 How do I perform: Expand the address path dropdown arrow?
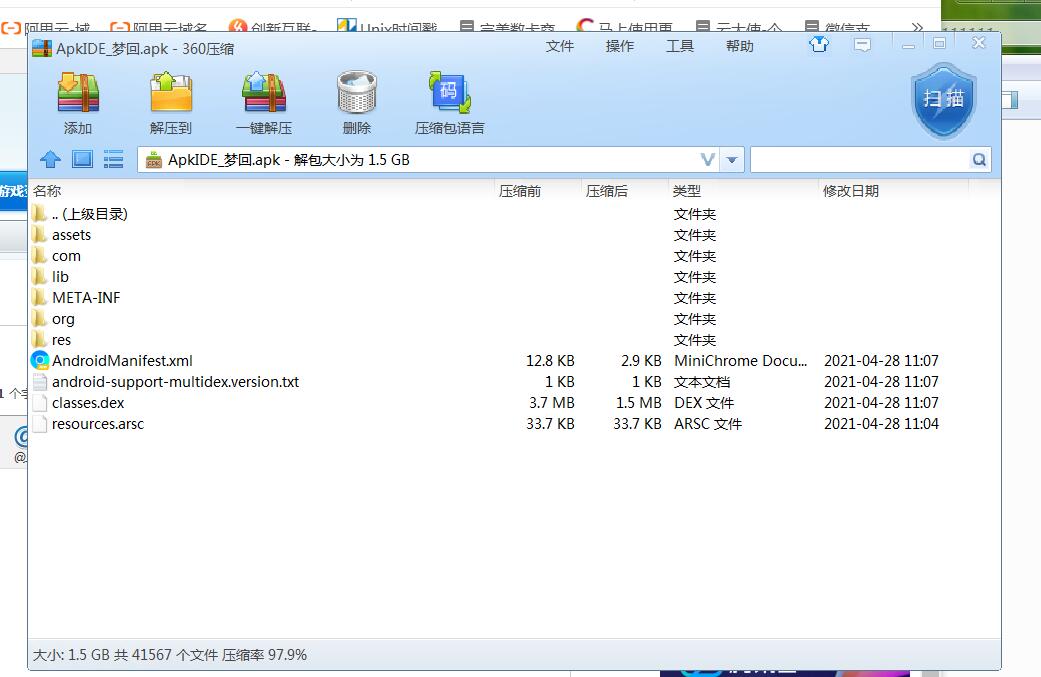click(732, 160)
